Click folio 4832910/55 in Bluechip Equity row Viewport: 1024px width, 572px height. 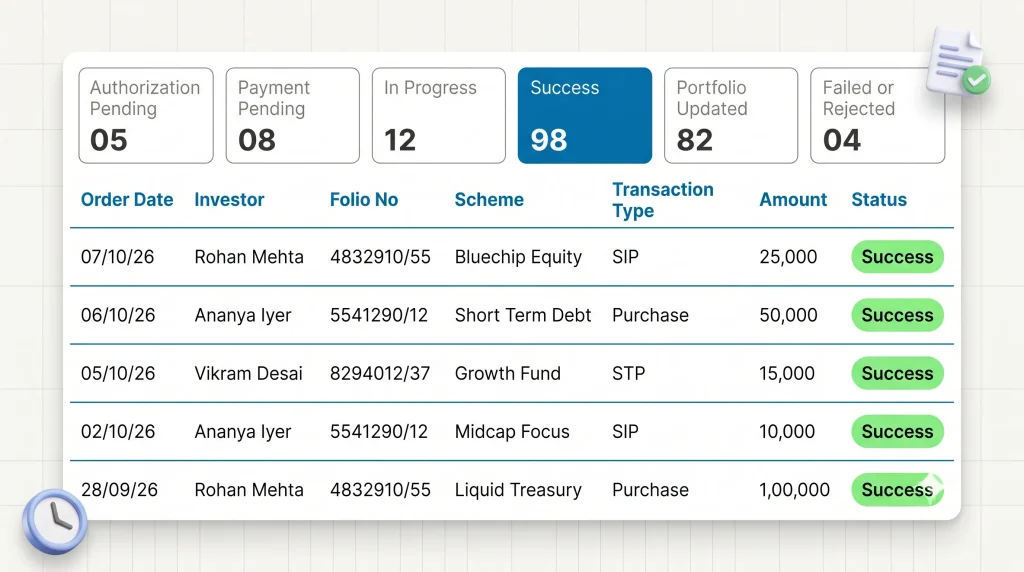pyautogui.click(x=380, y=257)
